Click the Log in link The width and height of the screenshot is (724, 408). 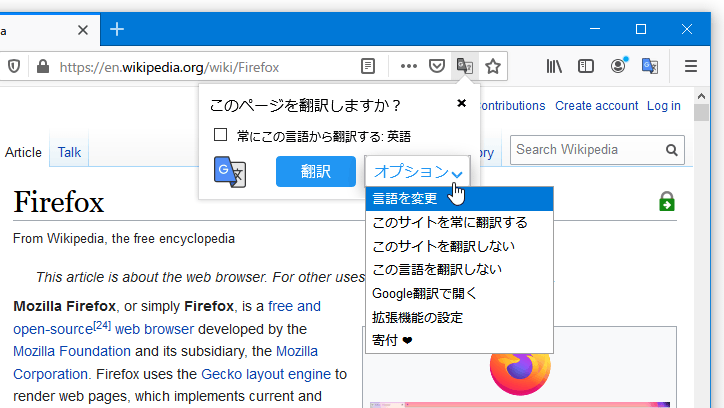click(x=664, y=106)
